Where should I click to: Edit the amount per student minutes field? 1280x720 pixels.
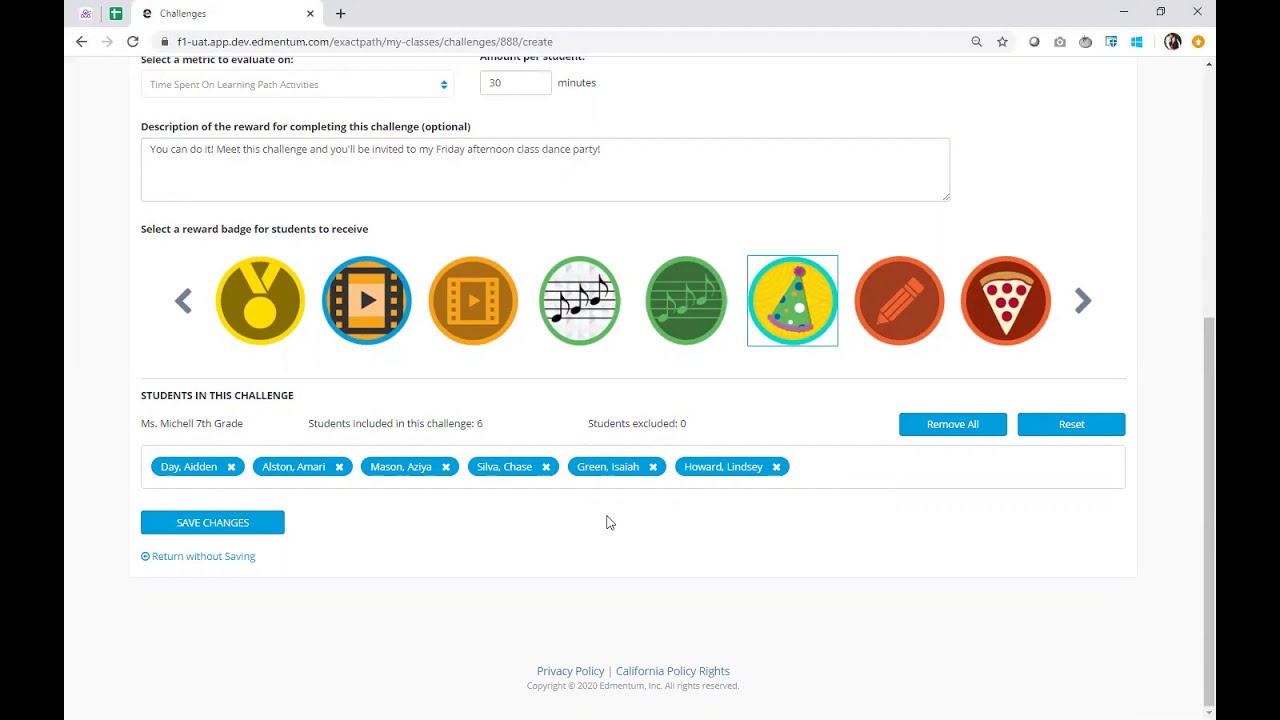point(515,83)
